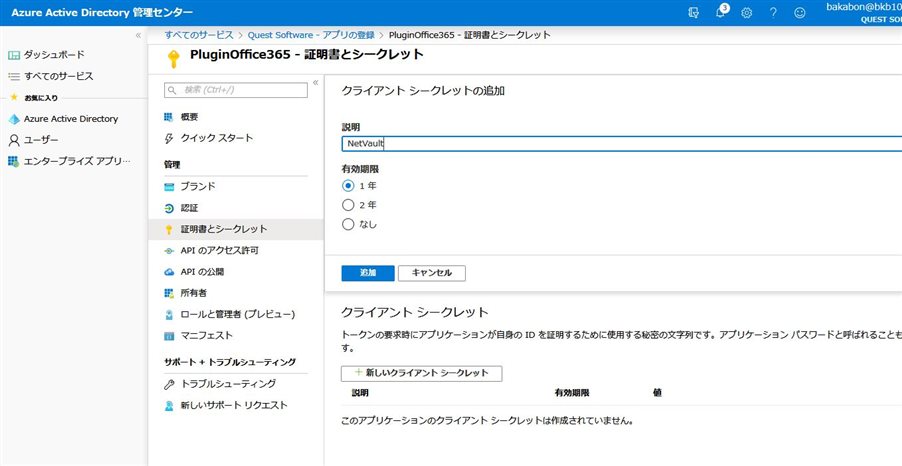Viewport: 902px width, 466px height.
Task: Click the Owners (所有者) icon
Action: pyautogui.click(x=169, y=293)
